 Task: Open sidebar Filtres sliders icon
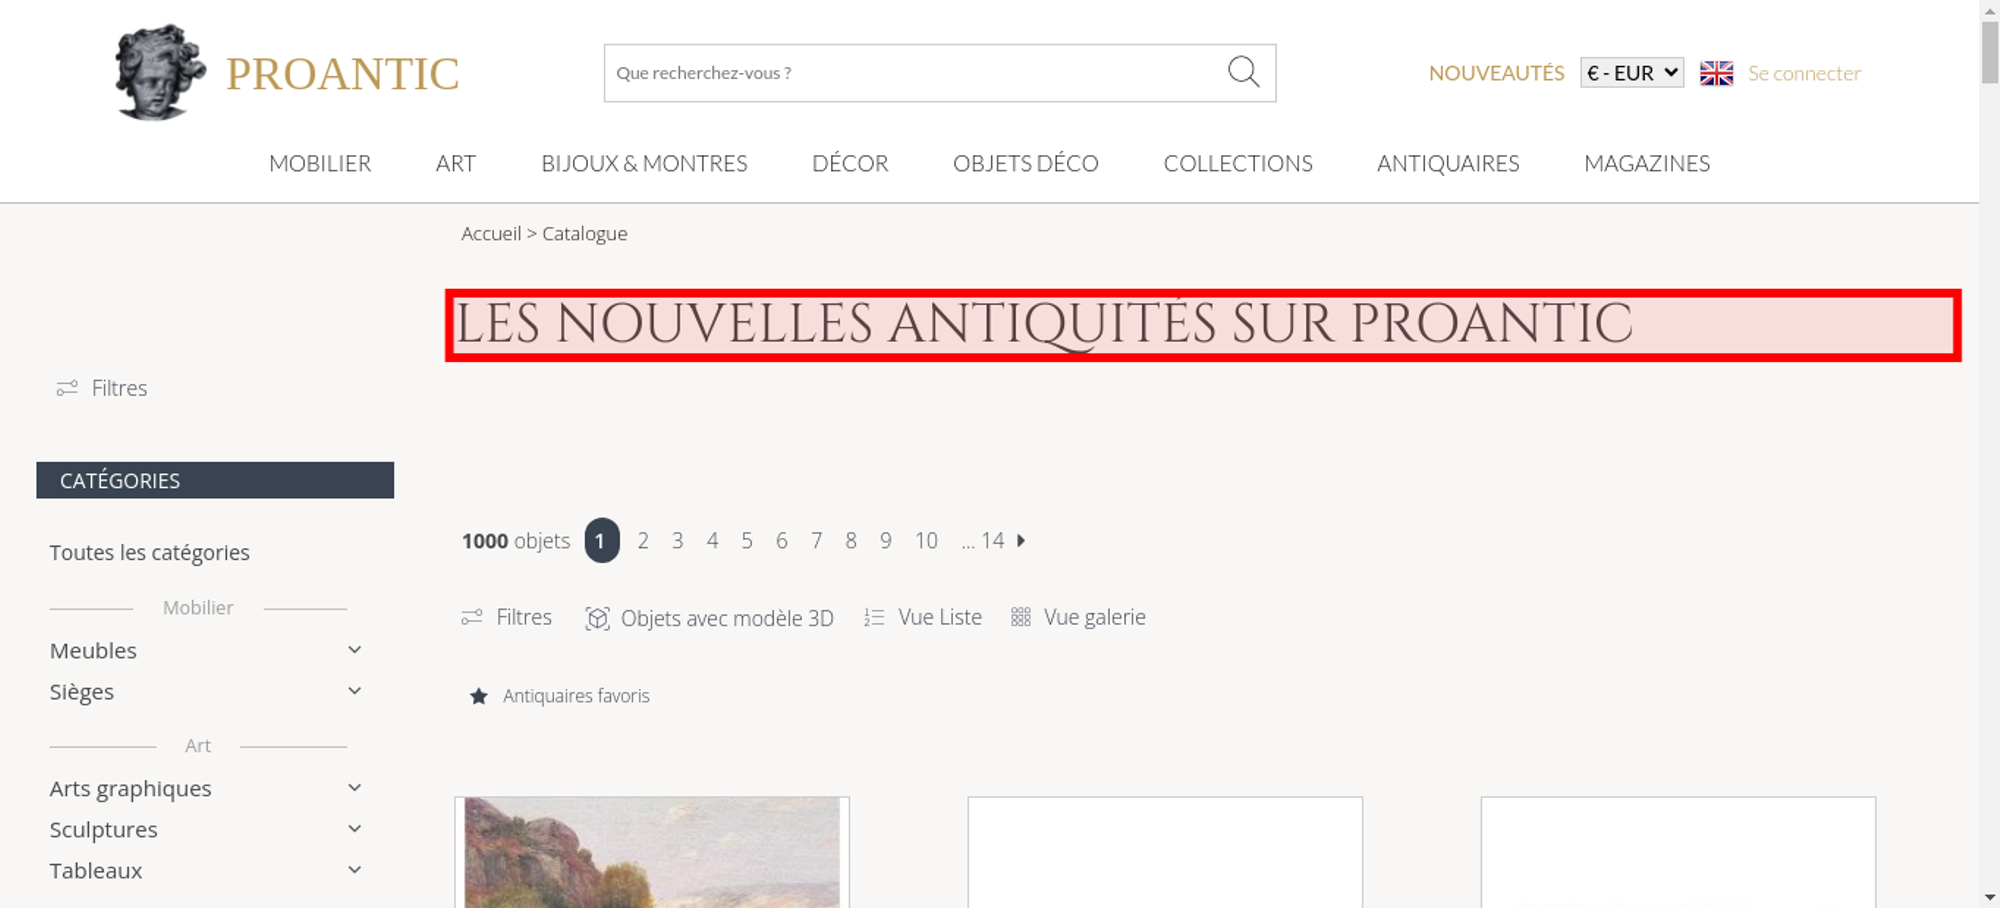67,388
